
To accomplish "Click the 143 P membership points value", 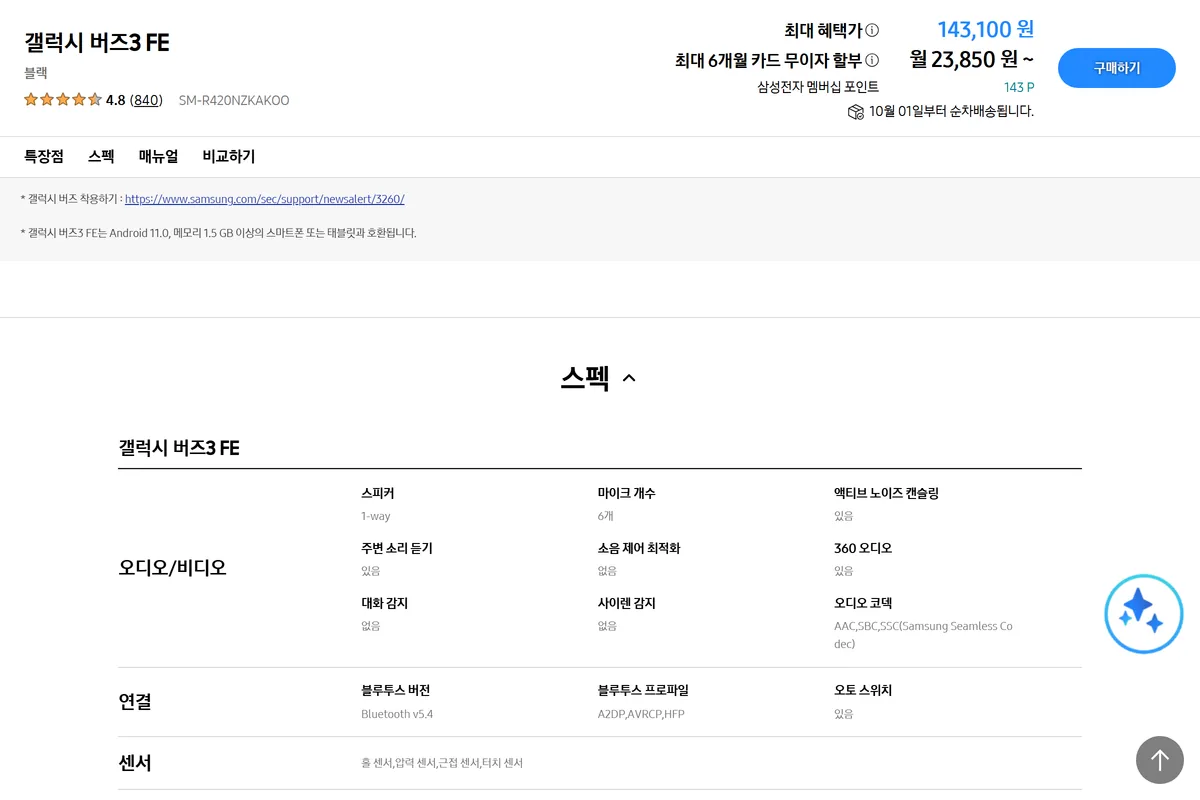I will [1019, 87].
